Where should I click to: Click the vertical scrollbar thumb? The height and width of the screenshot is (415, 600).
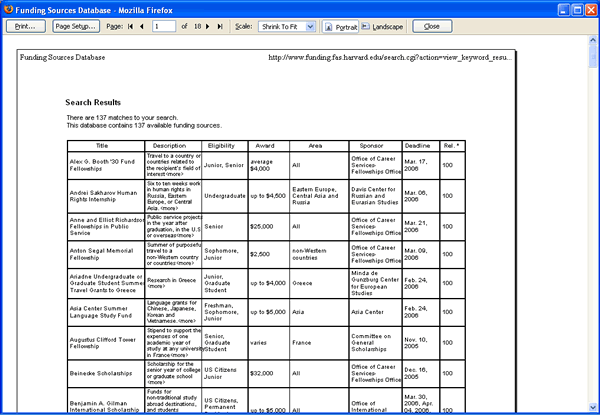click(593, 56)
